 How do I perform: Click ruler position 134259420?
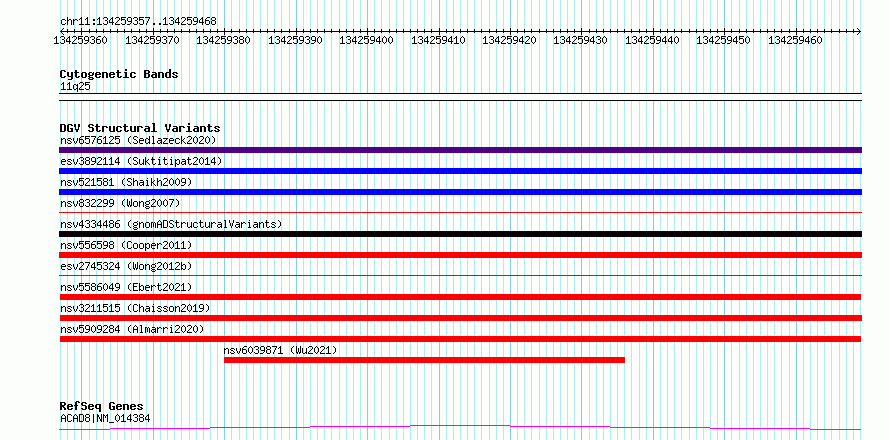point(509,40)
